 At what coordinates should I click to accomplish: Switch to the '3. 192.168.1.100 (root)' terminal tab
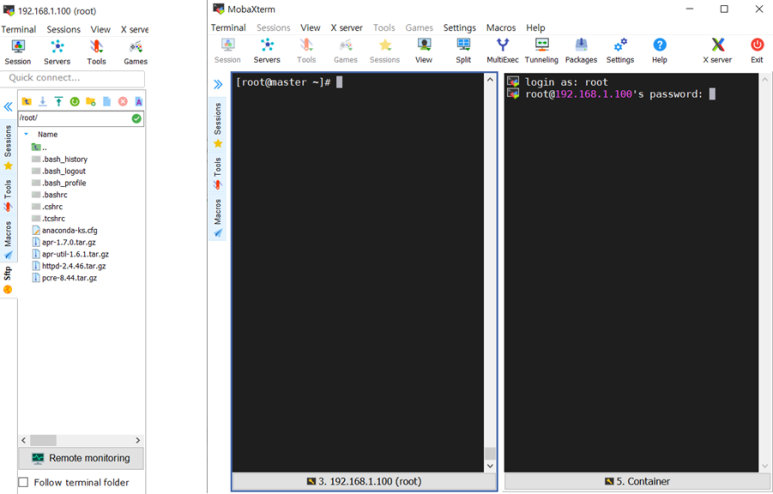coord(364,481)
